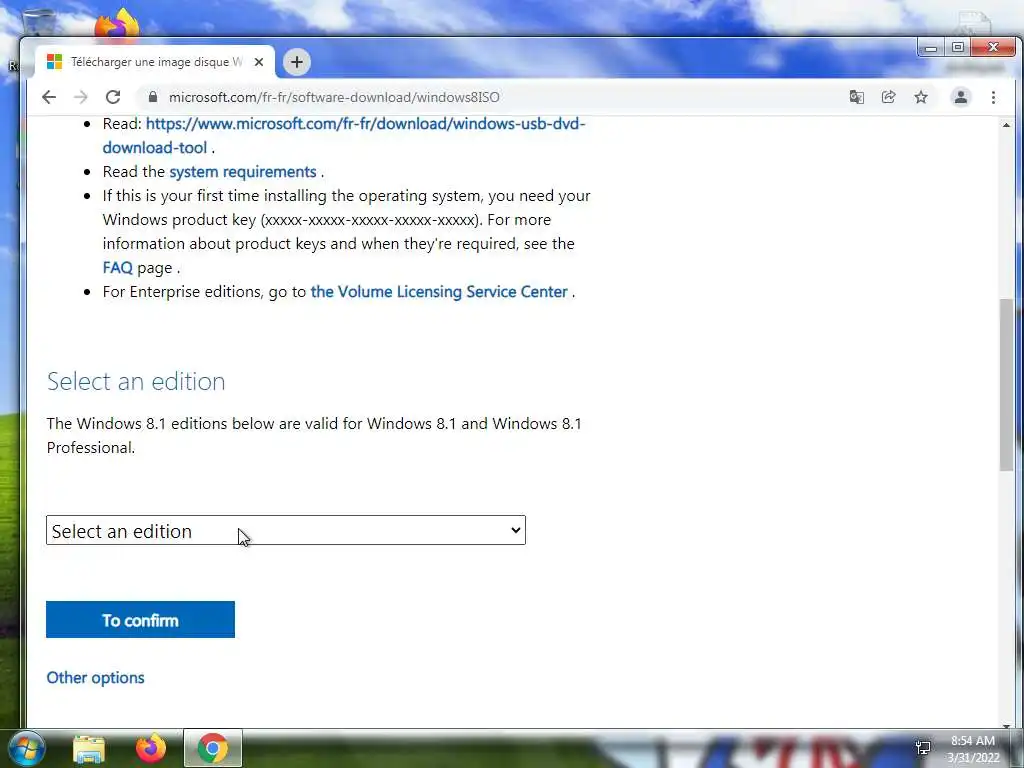
Task: Expand the Select an edition dropdown
Action: coord(285,530)
